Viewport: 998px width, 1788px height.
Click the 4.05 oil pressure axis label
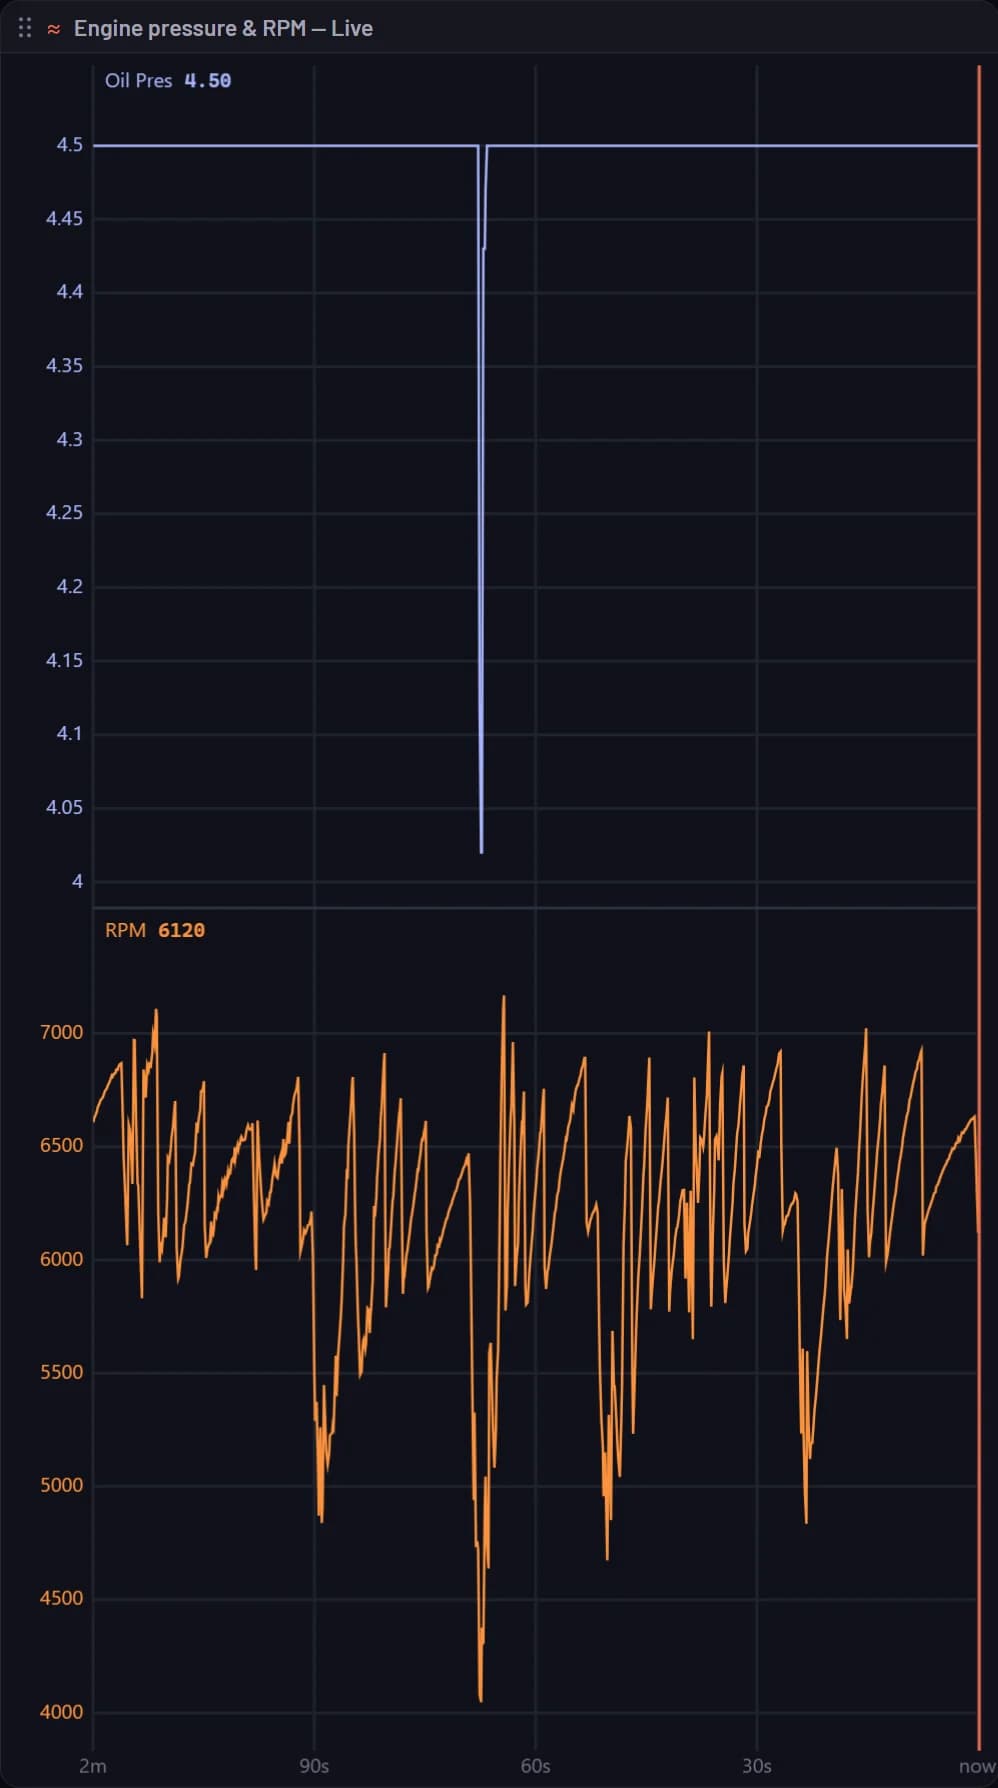pos(65,808)
